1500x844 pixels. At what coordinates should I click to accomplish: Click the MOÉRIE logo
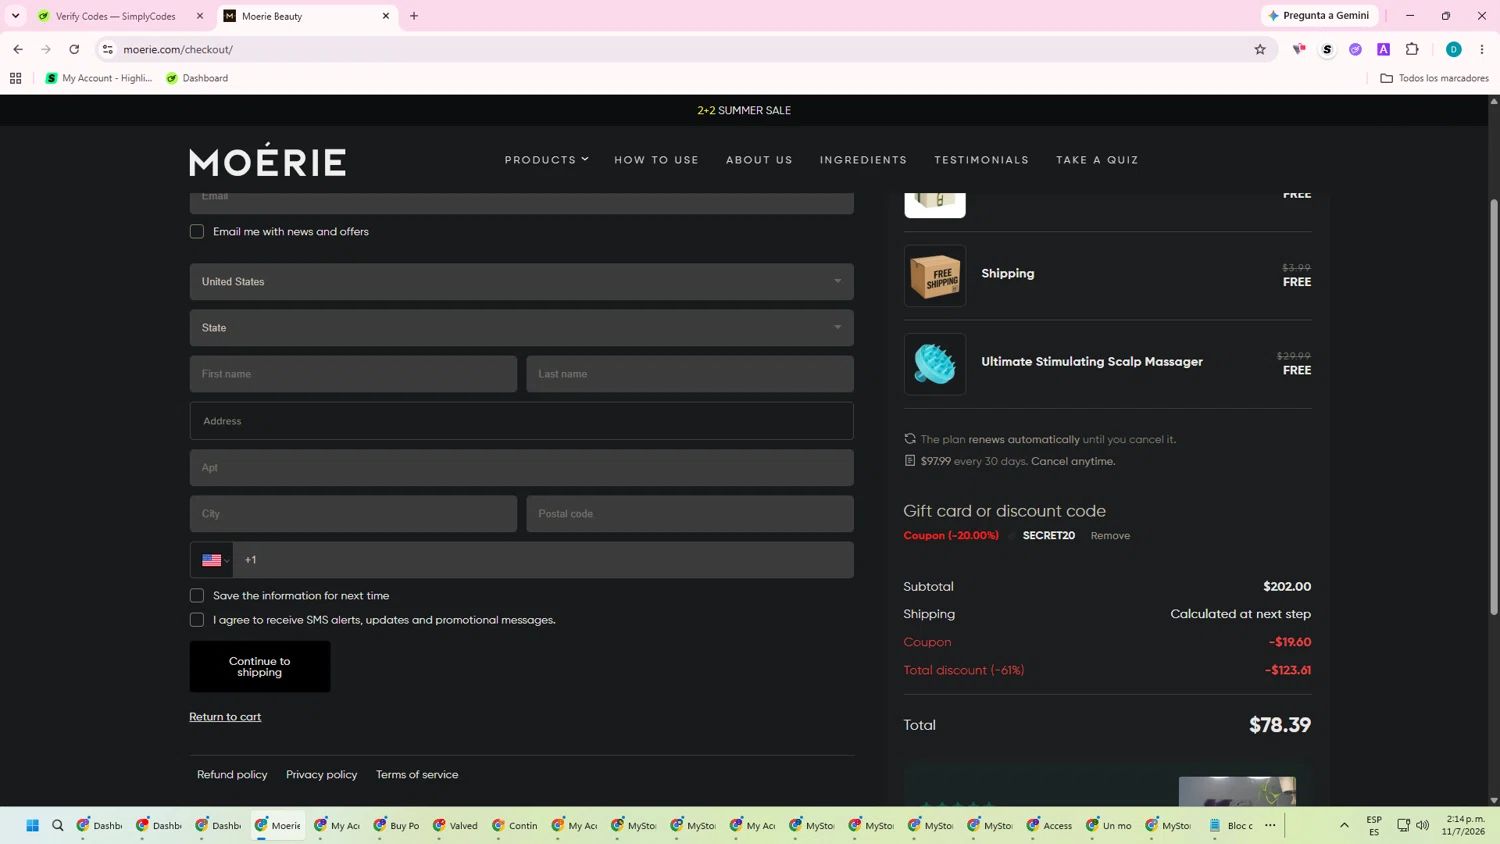point(267,160)
